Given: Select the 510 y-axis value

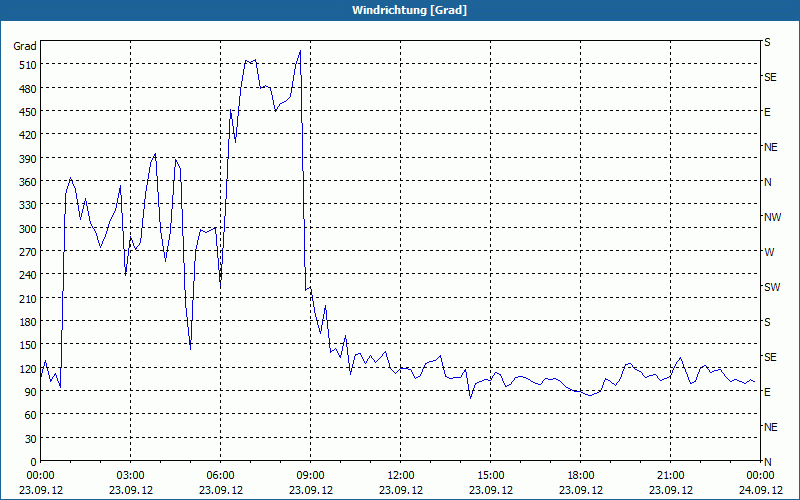Looking at the screenshot, I should pyautogui.click(x=28, y=65).
